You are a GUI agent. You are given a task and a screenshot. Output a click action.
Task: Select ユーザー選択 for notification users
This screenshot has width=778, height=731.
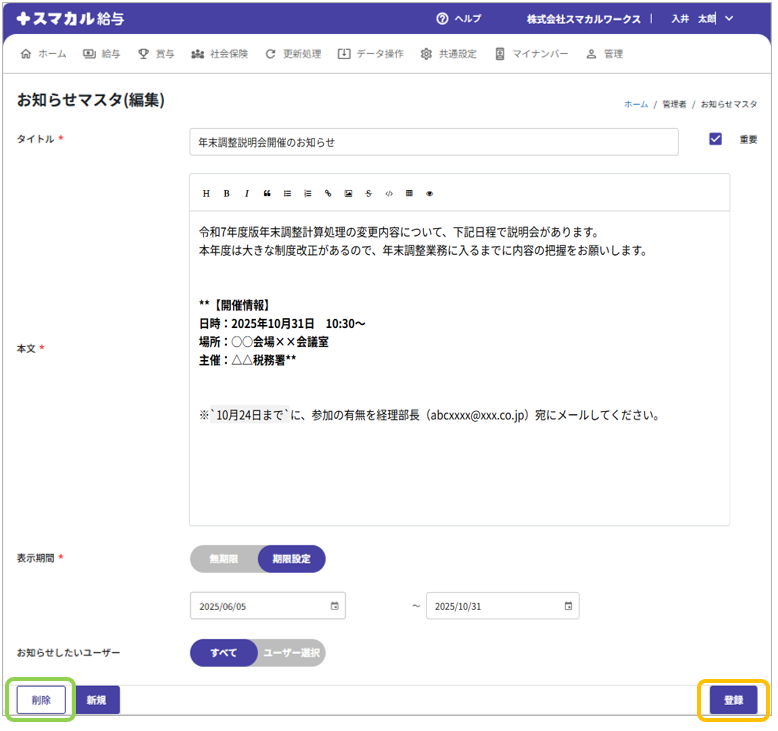click(x=291, y=653)
